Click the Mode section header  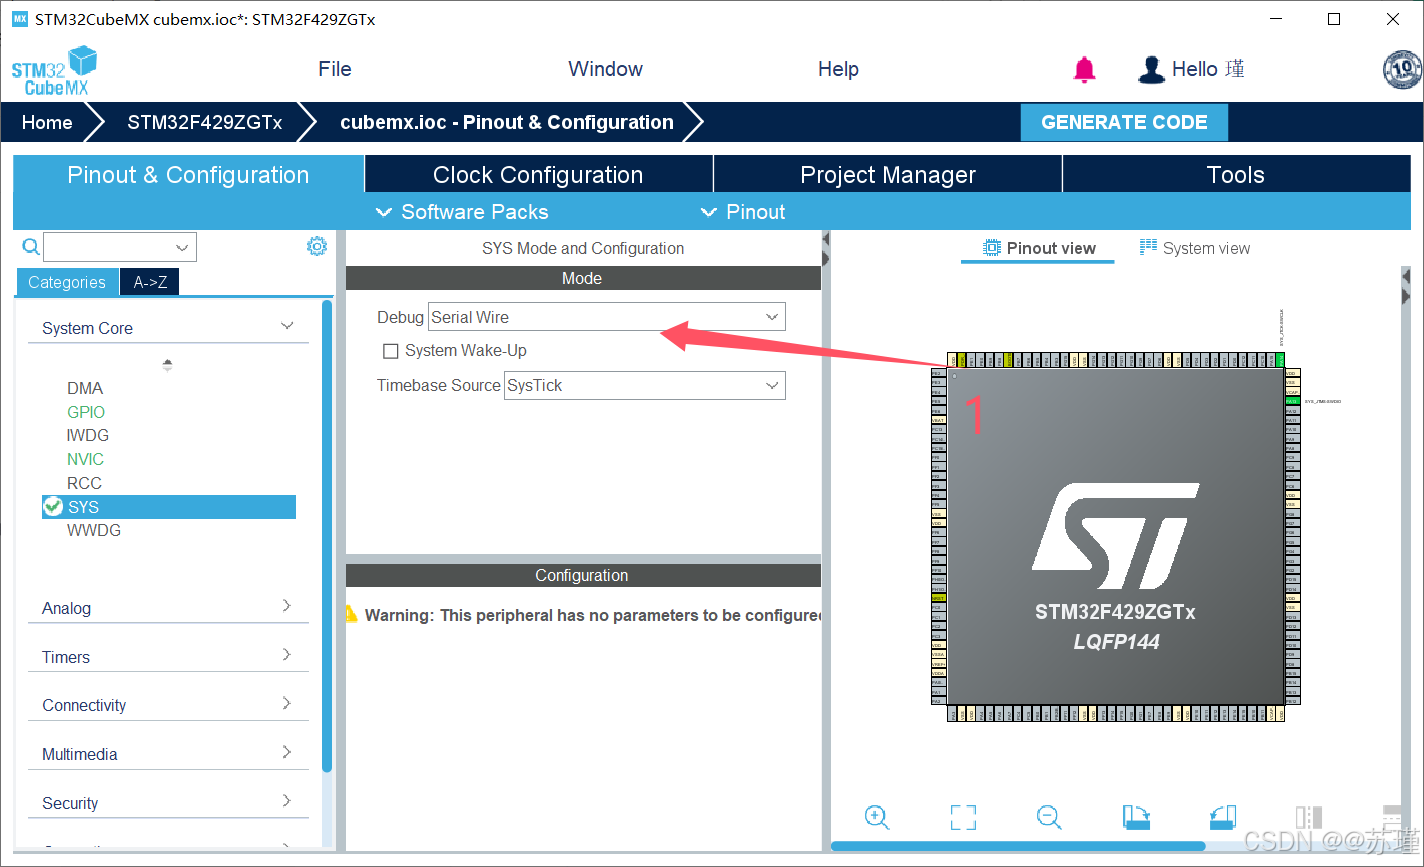point(582,278)
